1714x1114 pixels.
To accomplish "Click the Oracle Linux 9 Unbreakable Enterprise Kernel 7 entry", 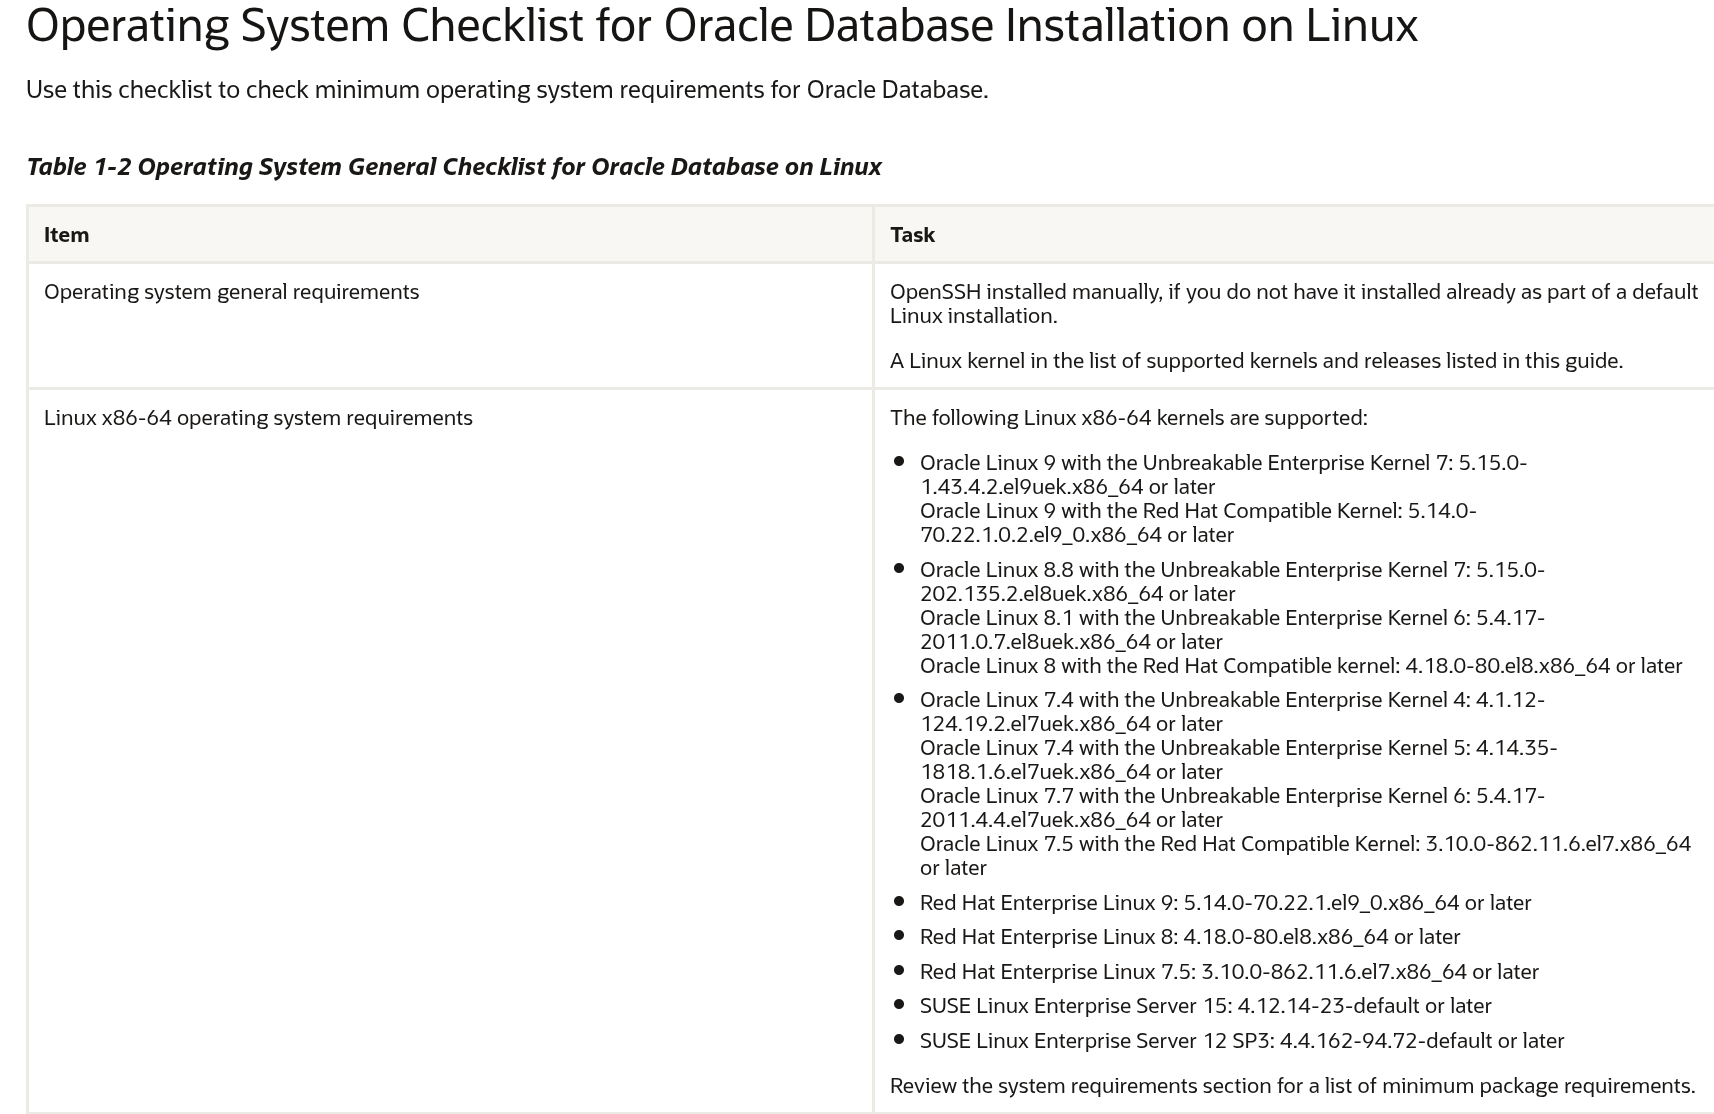I will coord(1222,475).
